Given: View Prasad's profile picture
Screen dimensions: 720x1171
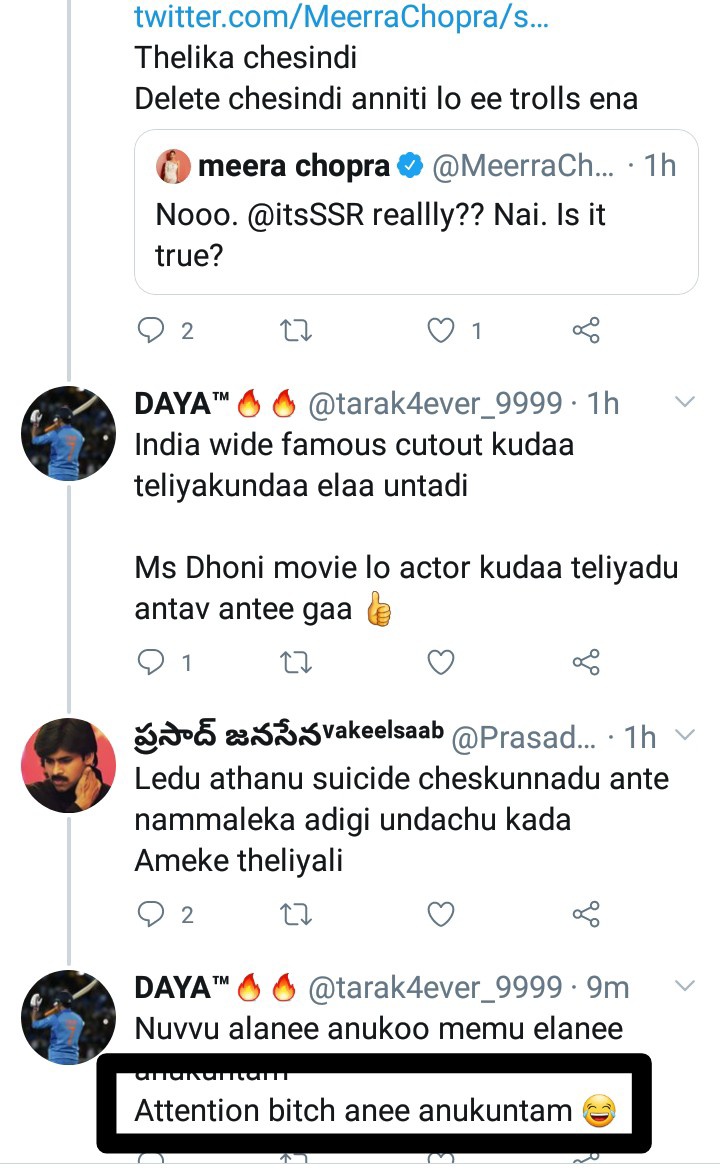Looking at the screenshot, I should [68, 765].
